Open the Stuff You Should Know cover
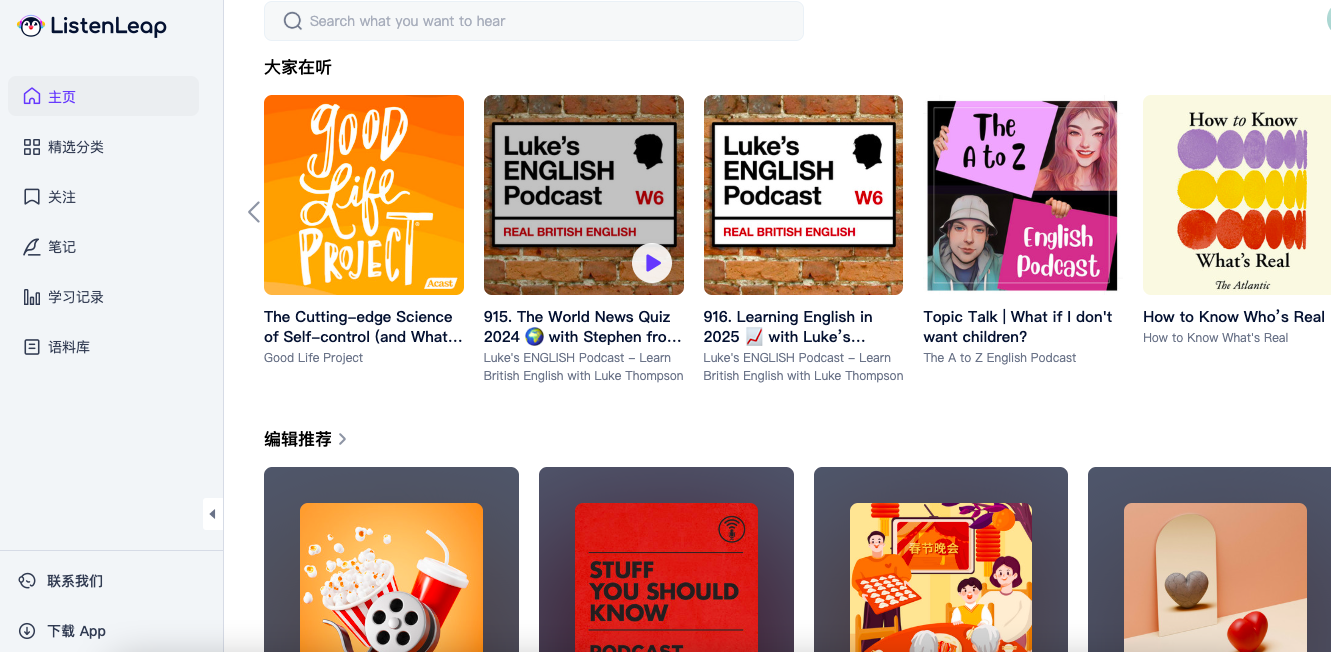The height and width of the screenshot is (652, 1331). 666,577
